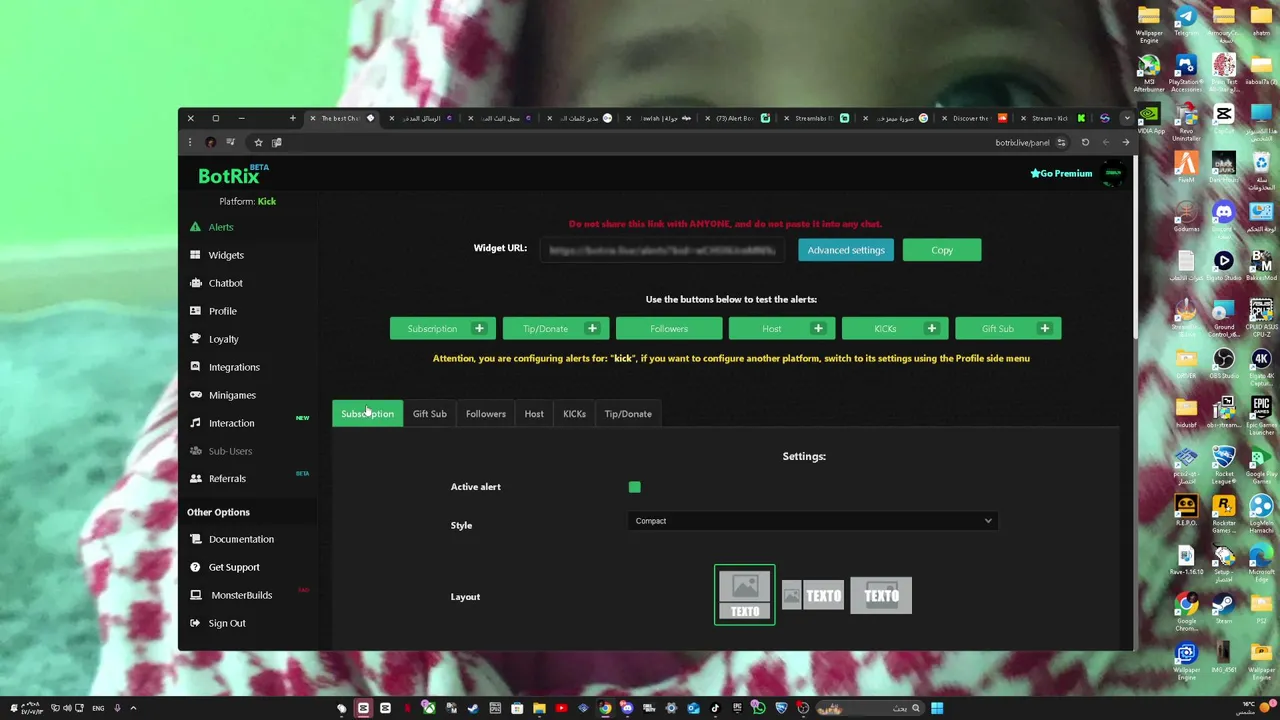Viewport: 1280px width, 720px height.
Task: Switch to the KICKs settings tab
Action: 574,414
